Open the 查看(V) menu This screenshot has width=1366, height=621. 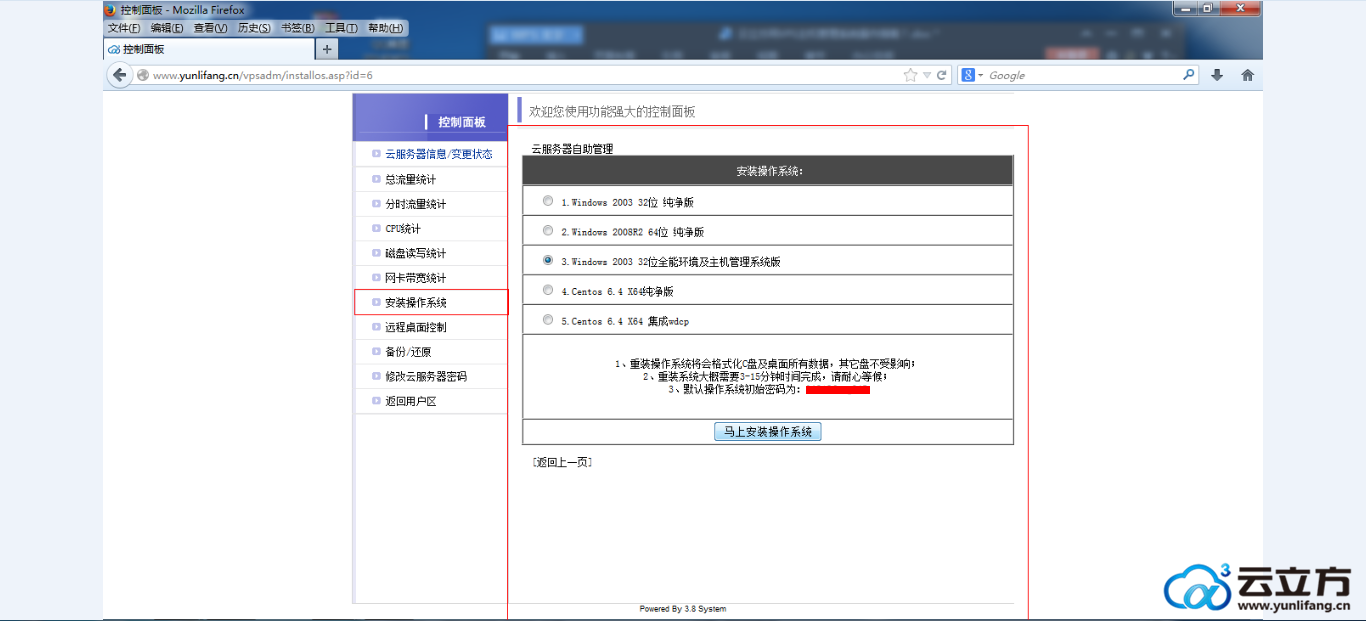coord(210,28)
